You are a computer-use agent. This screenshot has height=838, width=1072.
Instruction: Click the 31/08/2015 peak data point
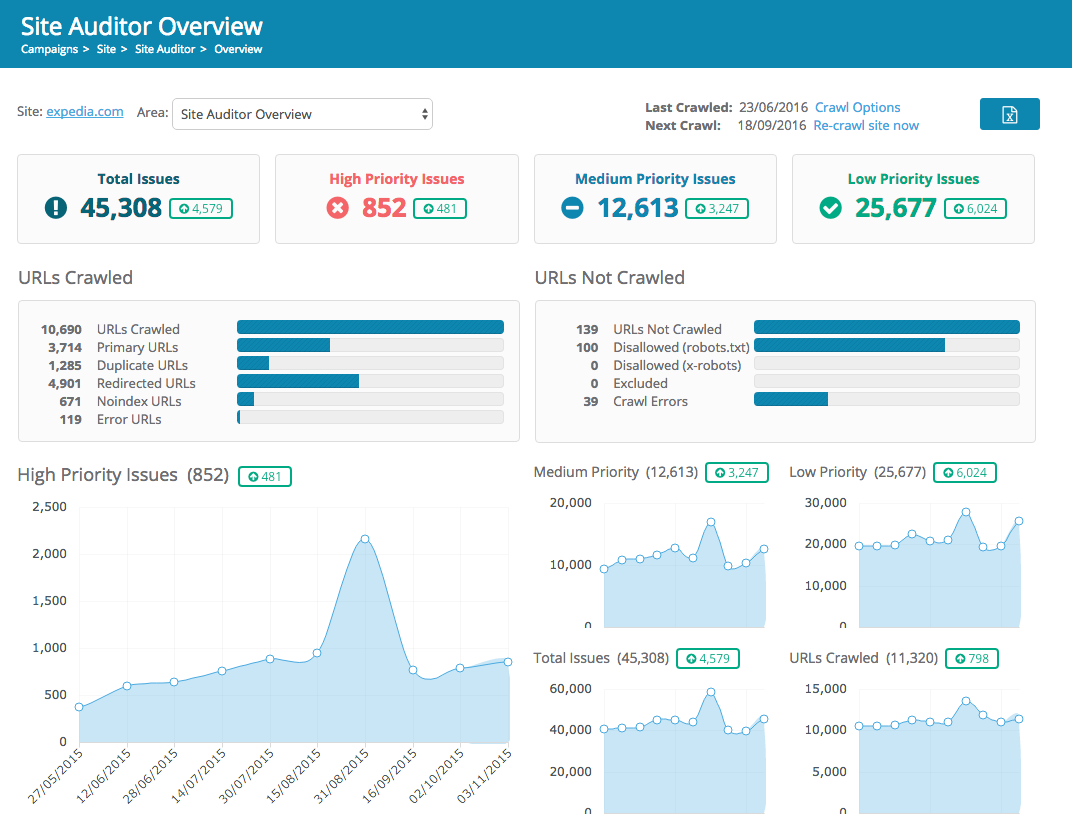(x=365, y=539)
